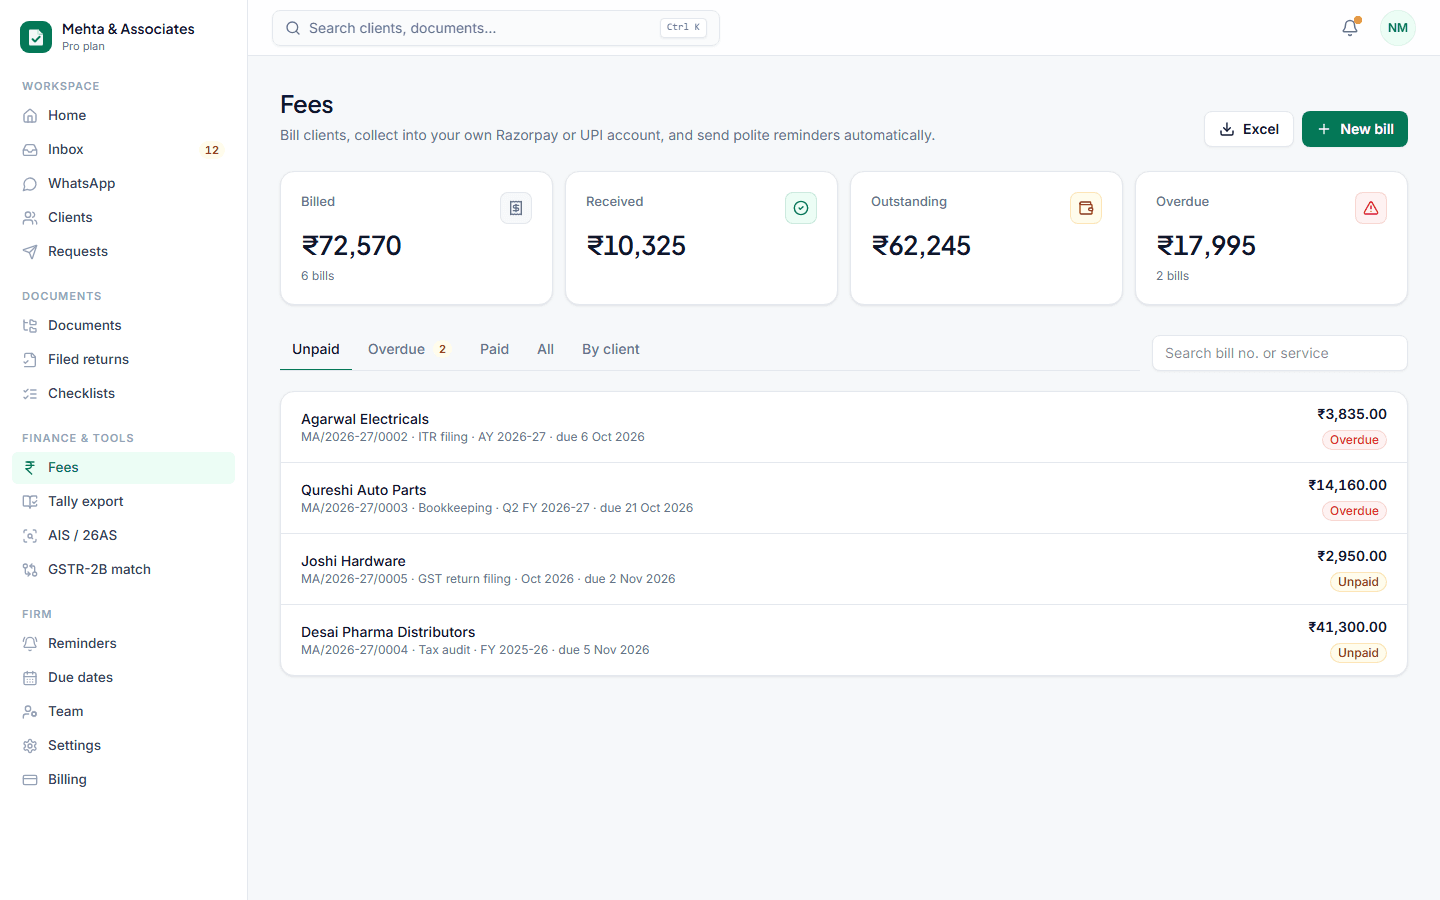Click the Mehta & Associates logo icon
The width and height of the screenshot is (1440, 900).
[x=36, y=37]
